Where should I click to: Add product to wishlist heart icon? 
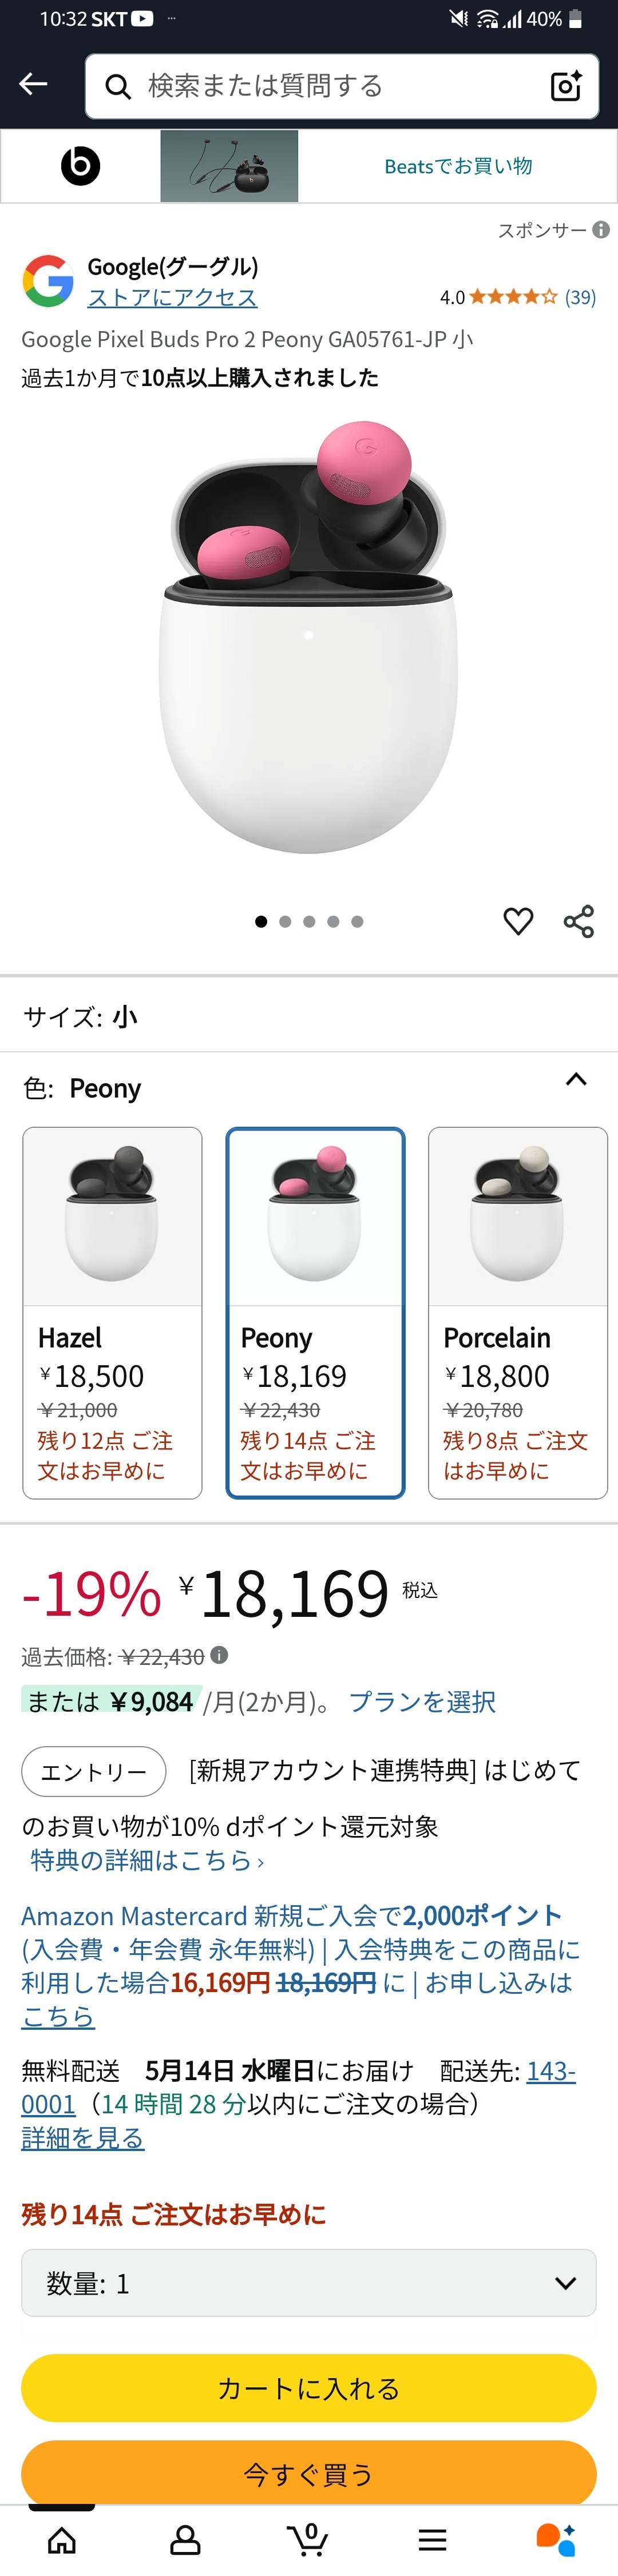pos(518,921)
